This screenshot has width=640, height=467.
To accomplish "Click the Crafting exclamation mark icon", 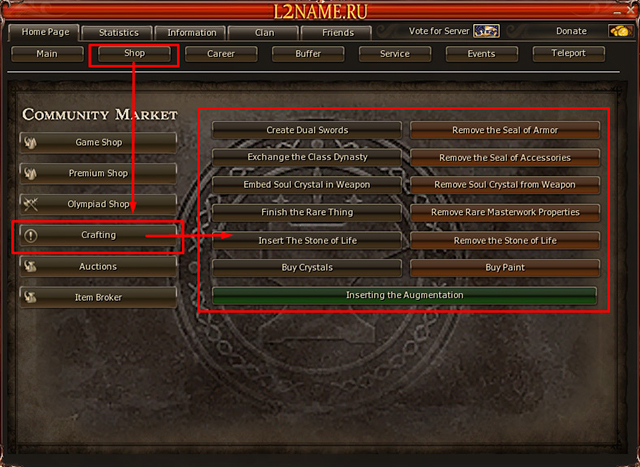I will point(31,235).
